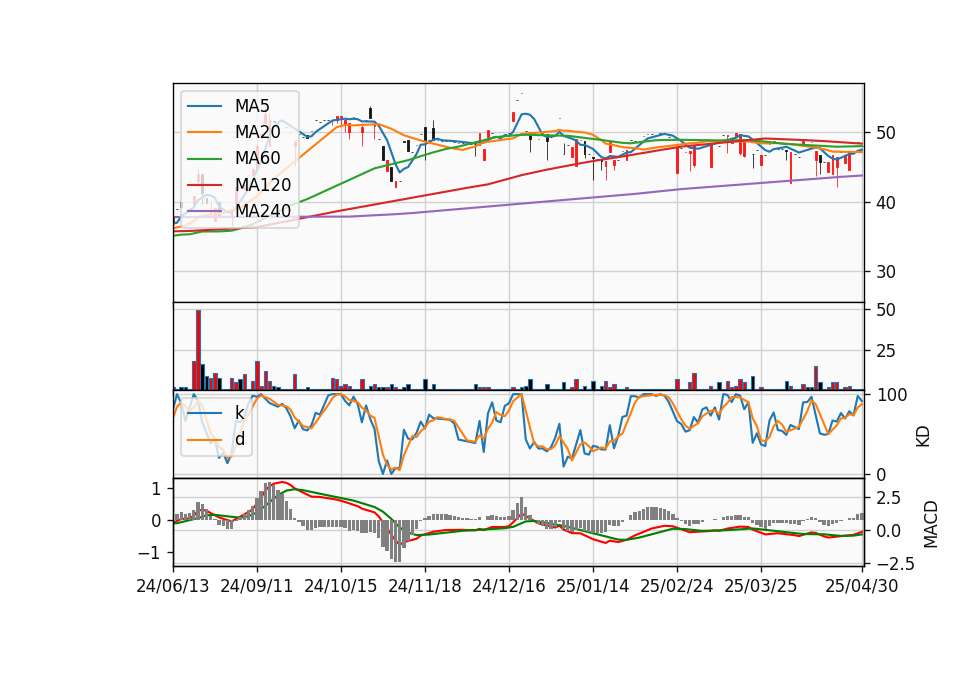Click the 24/12/16 date axis label
This screenshot has height=690, width=960.
[509, 586]
